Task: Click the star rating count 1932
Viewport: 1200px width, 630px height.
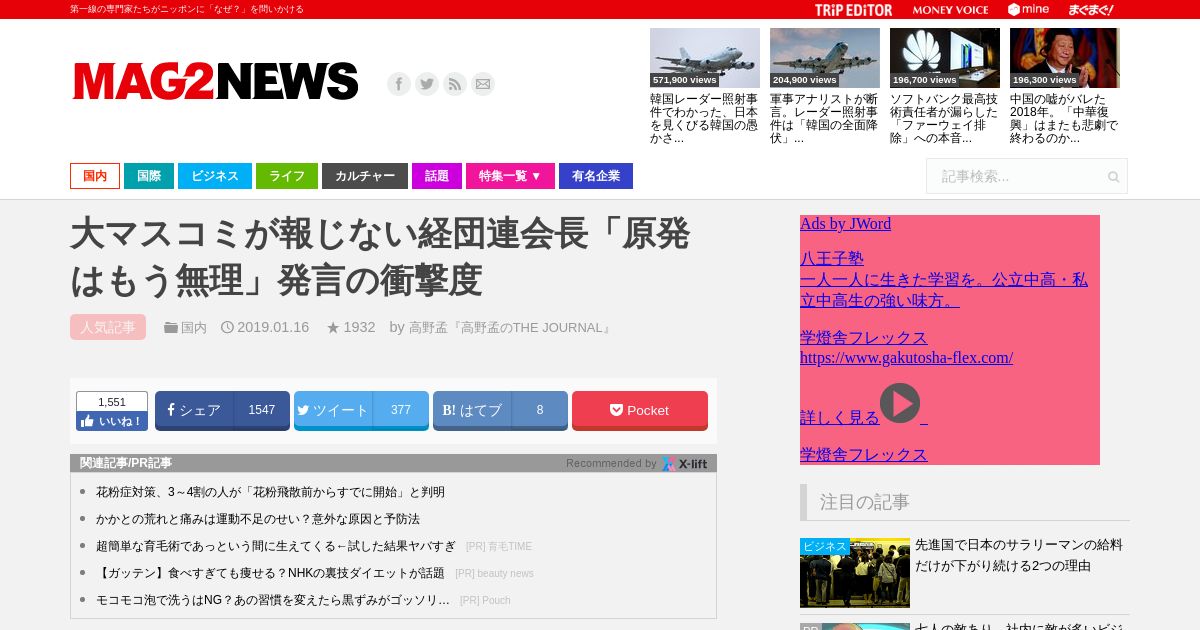Action: [359, 327]
